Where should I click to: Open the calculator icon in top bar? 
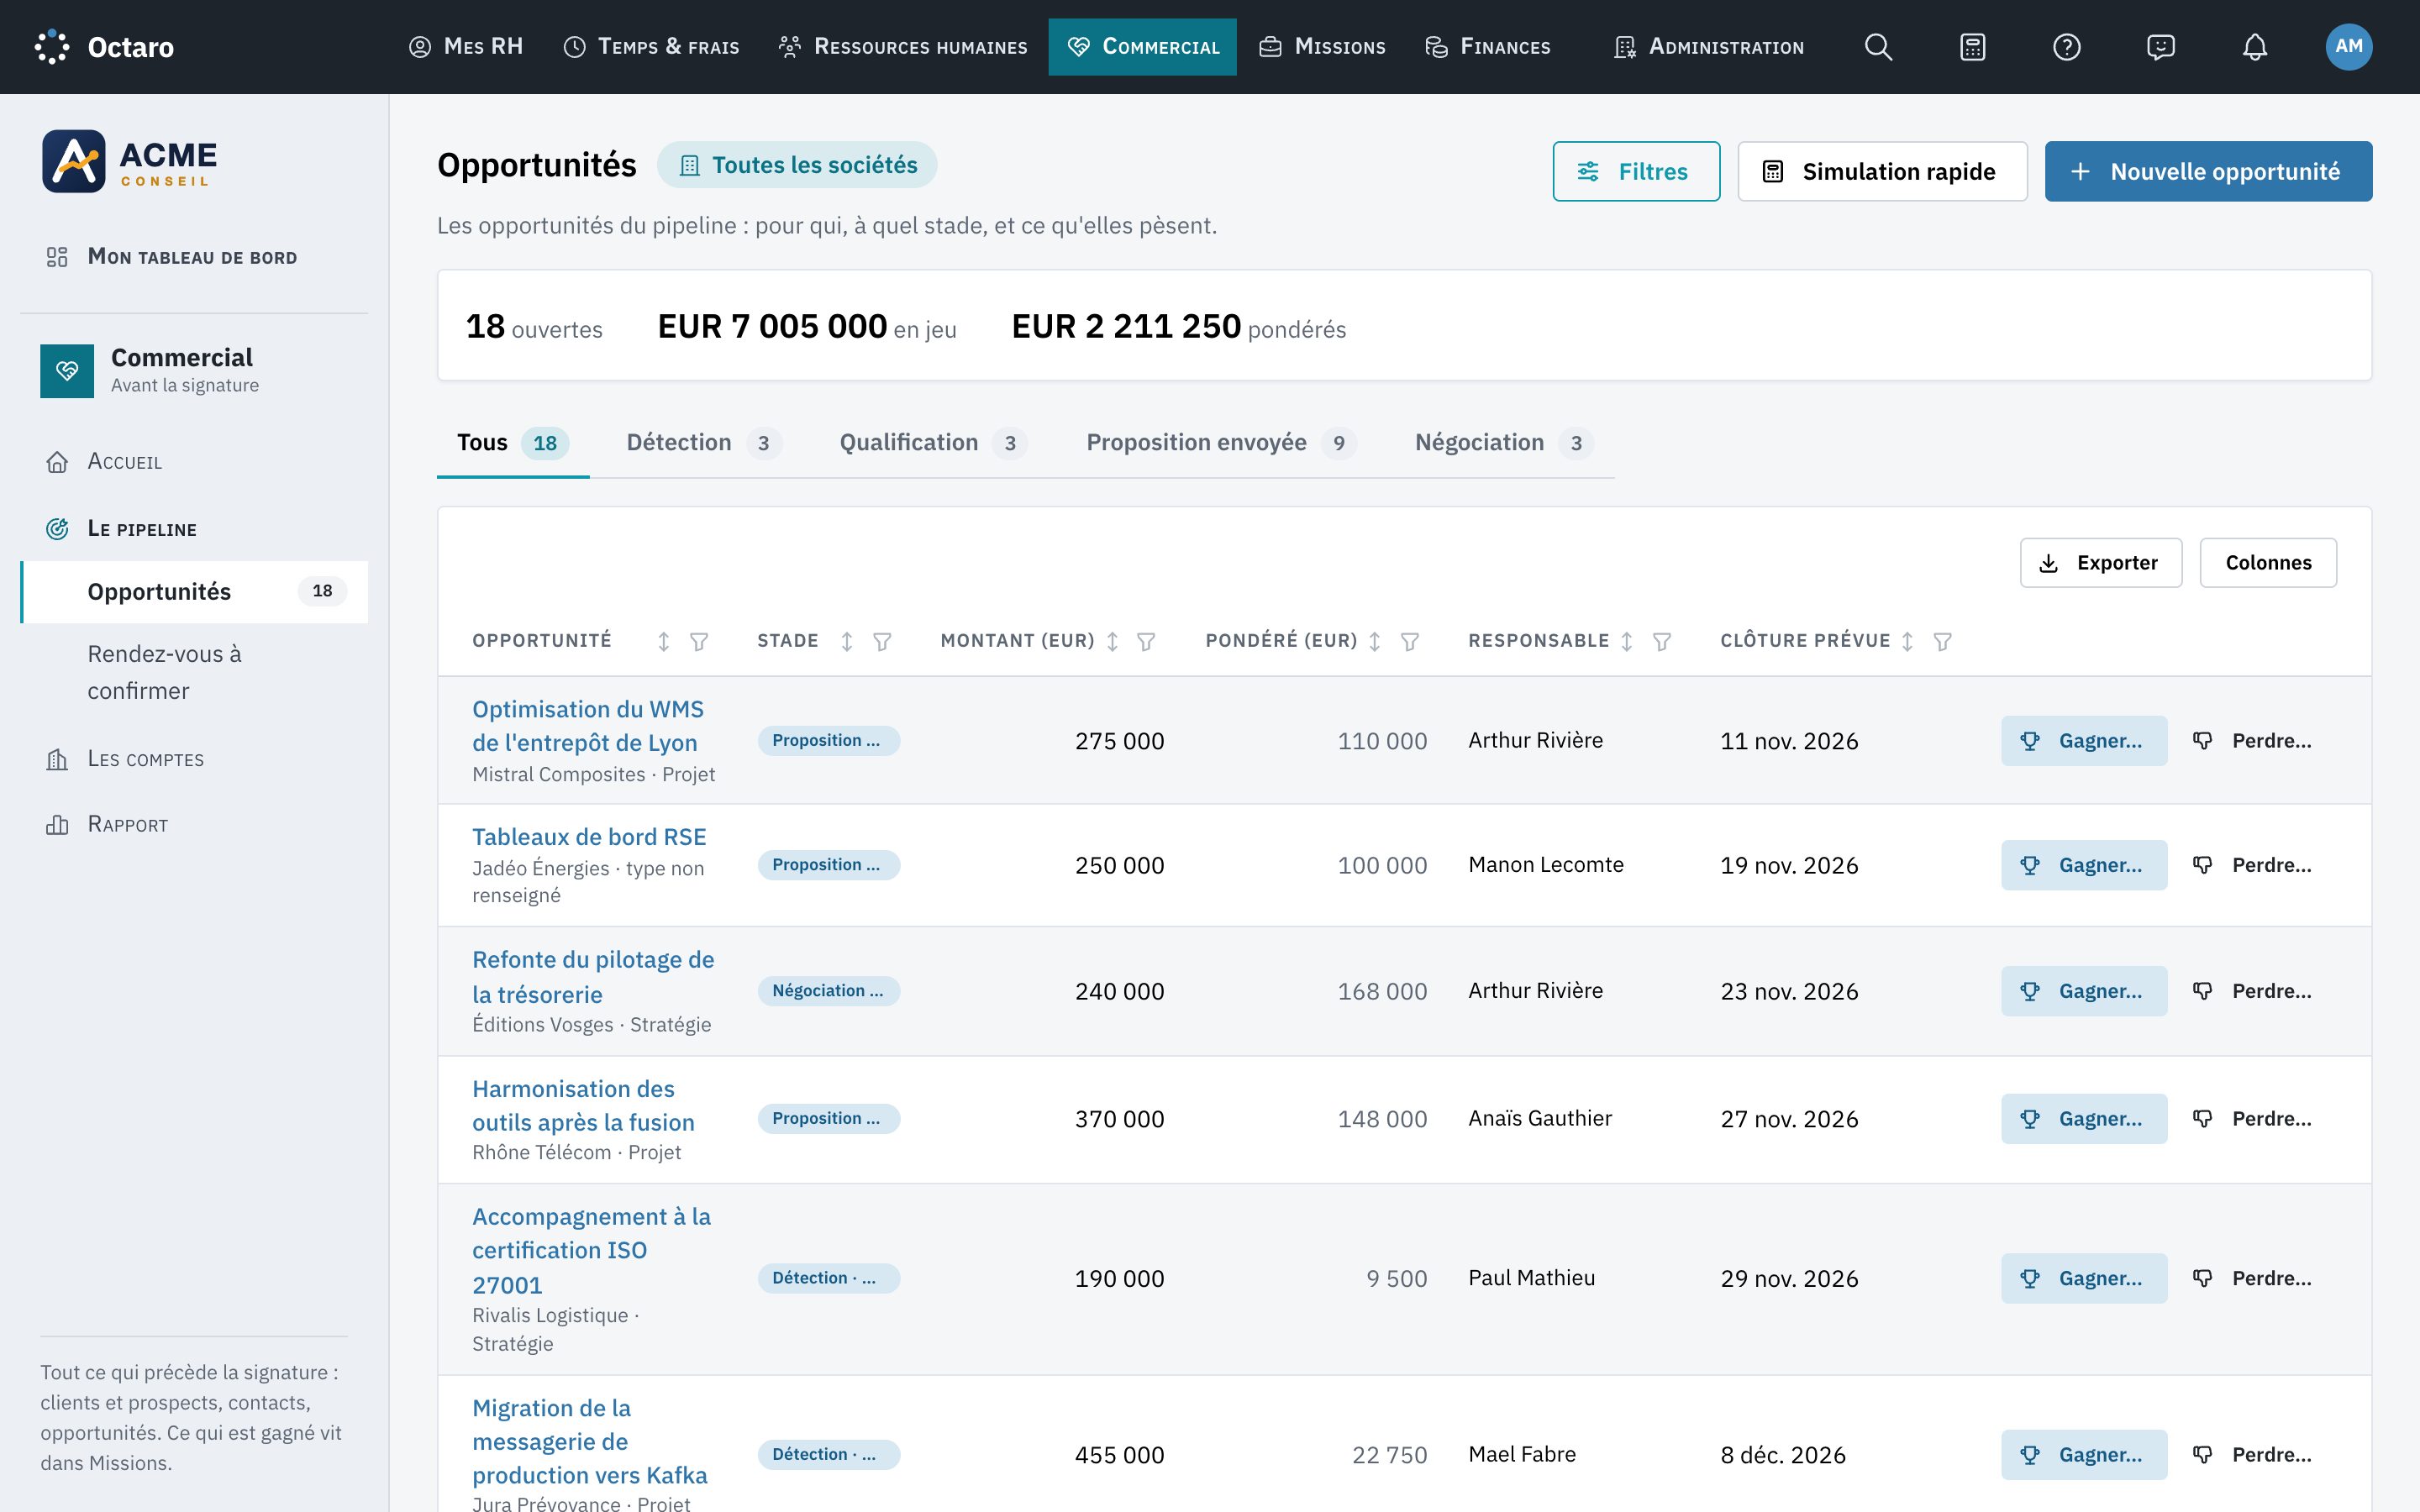pyautogui.click(x=1972, y=47)
